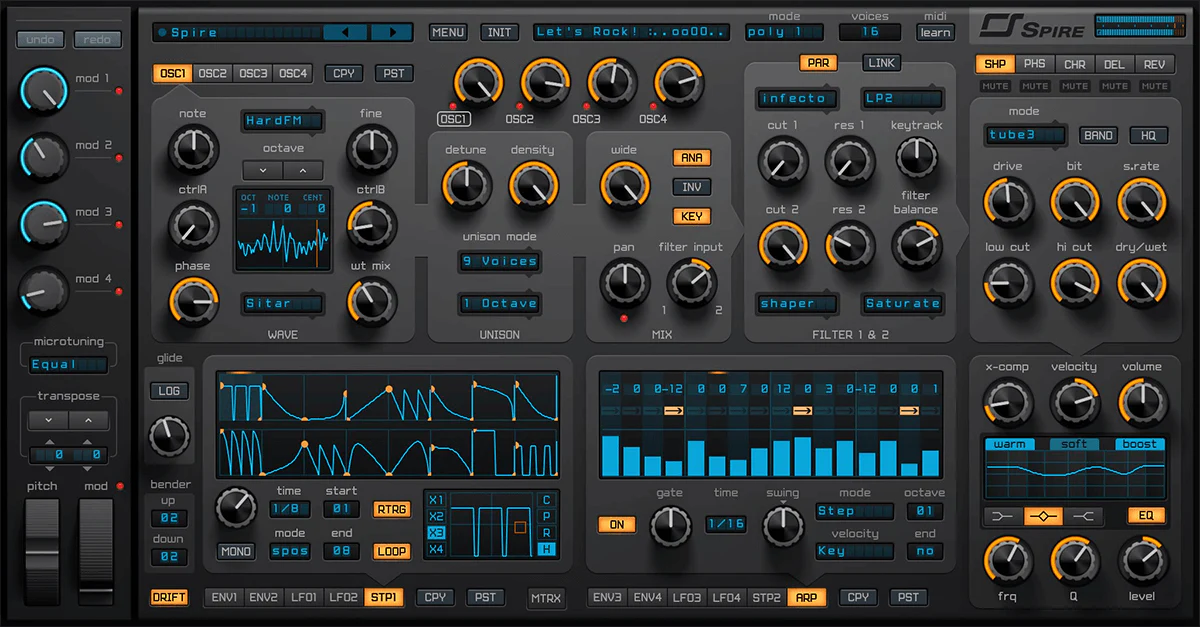Click the undo button

point(40,39)
